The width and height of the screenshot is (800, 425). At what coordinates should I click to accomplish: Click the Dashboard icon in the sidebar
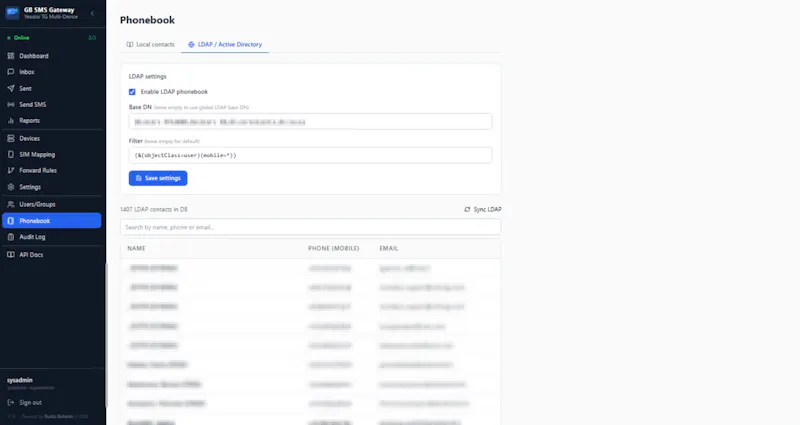pos(11,56)
